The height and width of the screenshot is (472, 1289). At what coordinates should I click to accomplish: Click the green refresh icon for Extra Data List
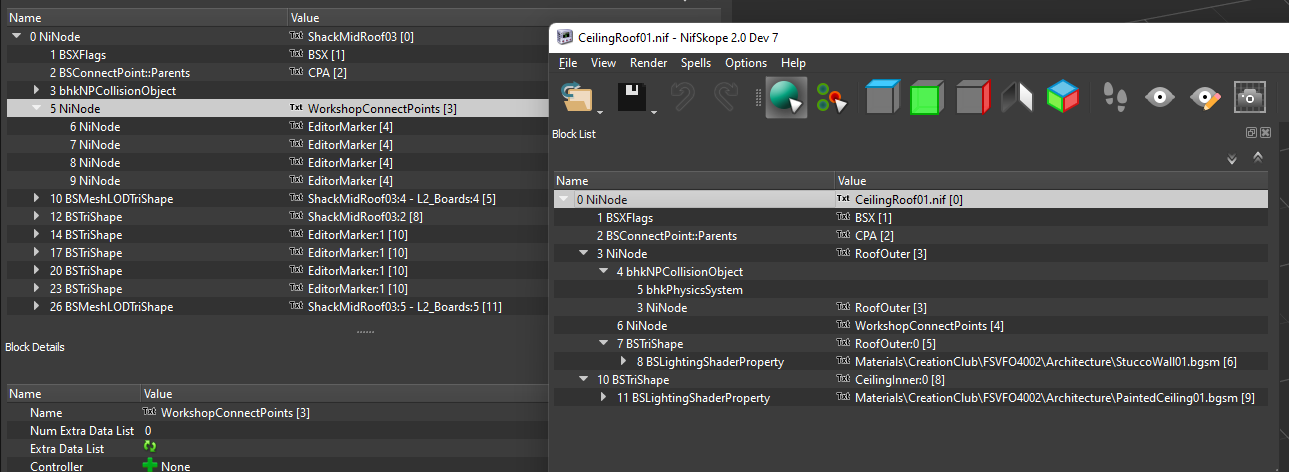pos(150,447)
